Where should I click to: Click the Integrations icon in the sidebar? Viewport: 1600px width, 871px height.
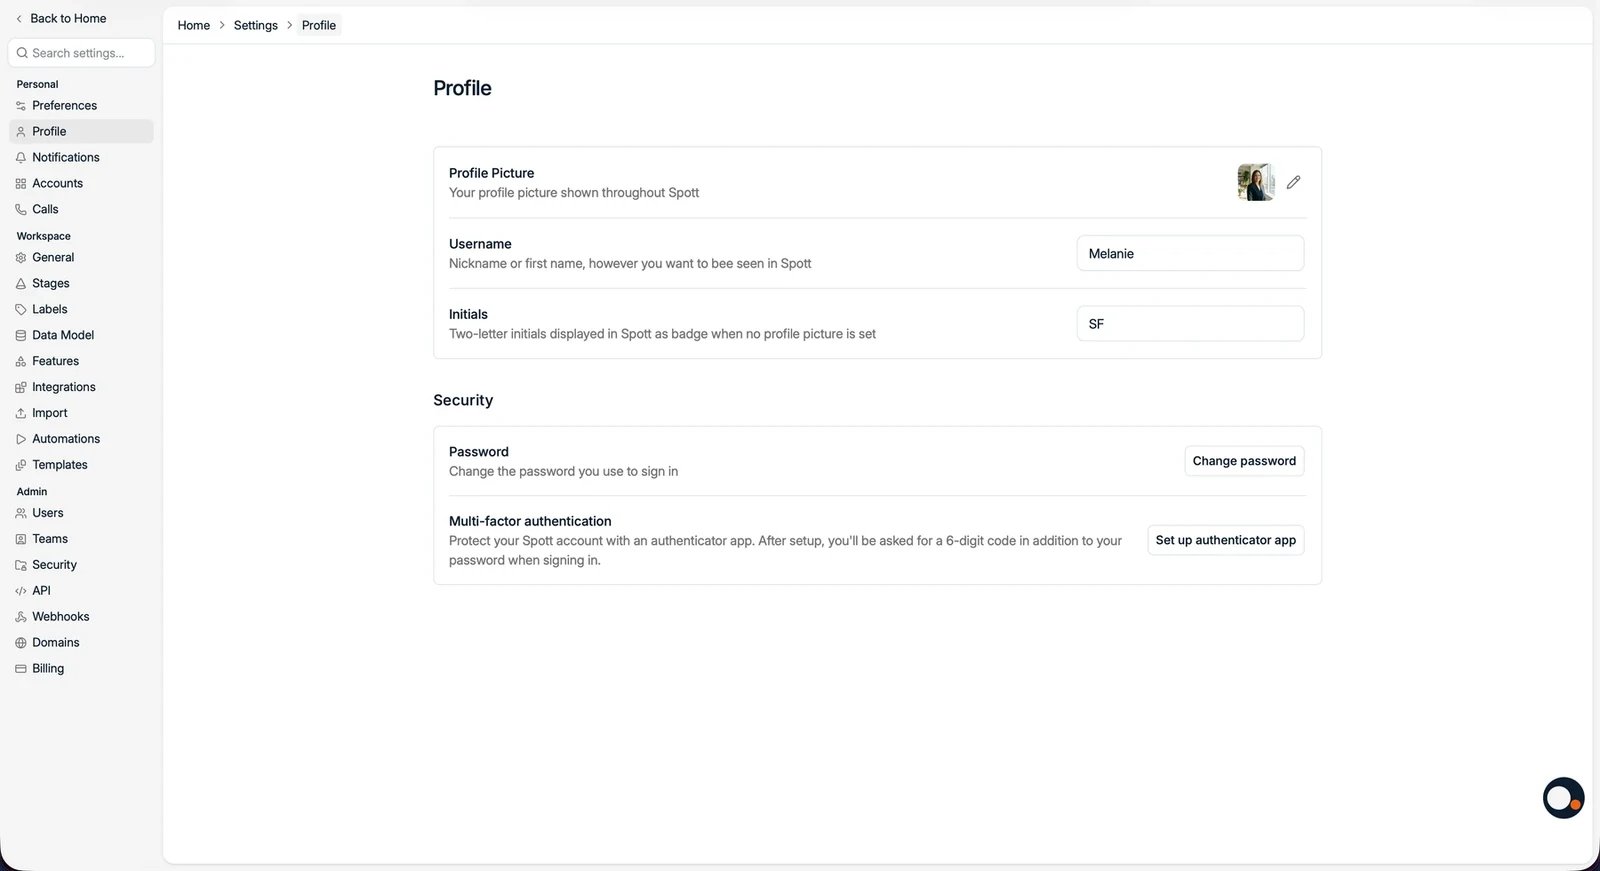[21, 388]
